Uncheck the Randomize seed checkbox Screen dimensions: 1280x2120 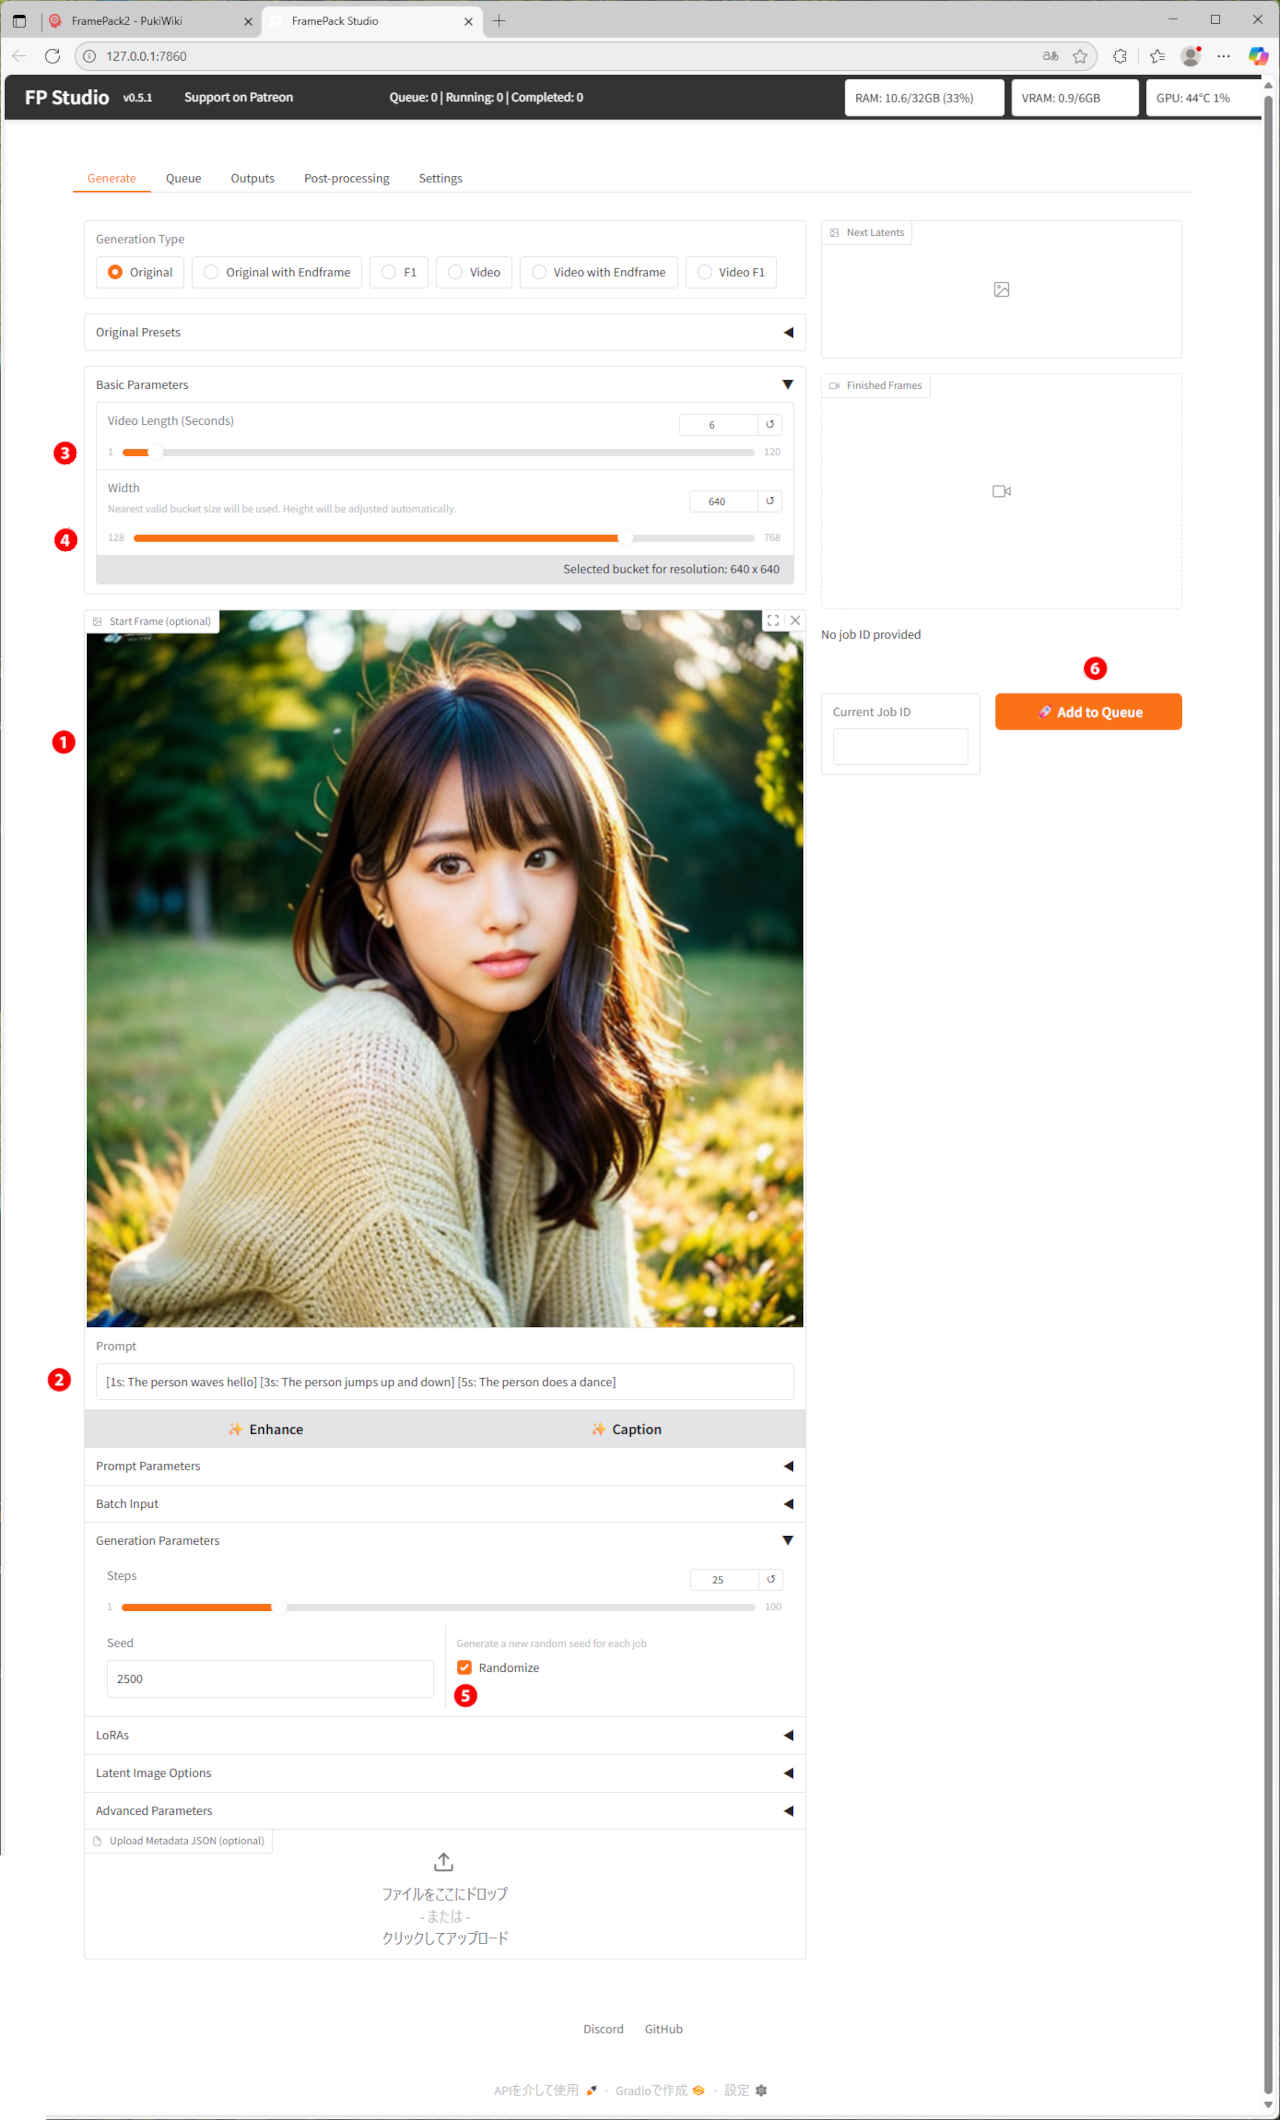464,1667
